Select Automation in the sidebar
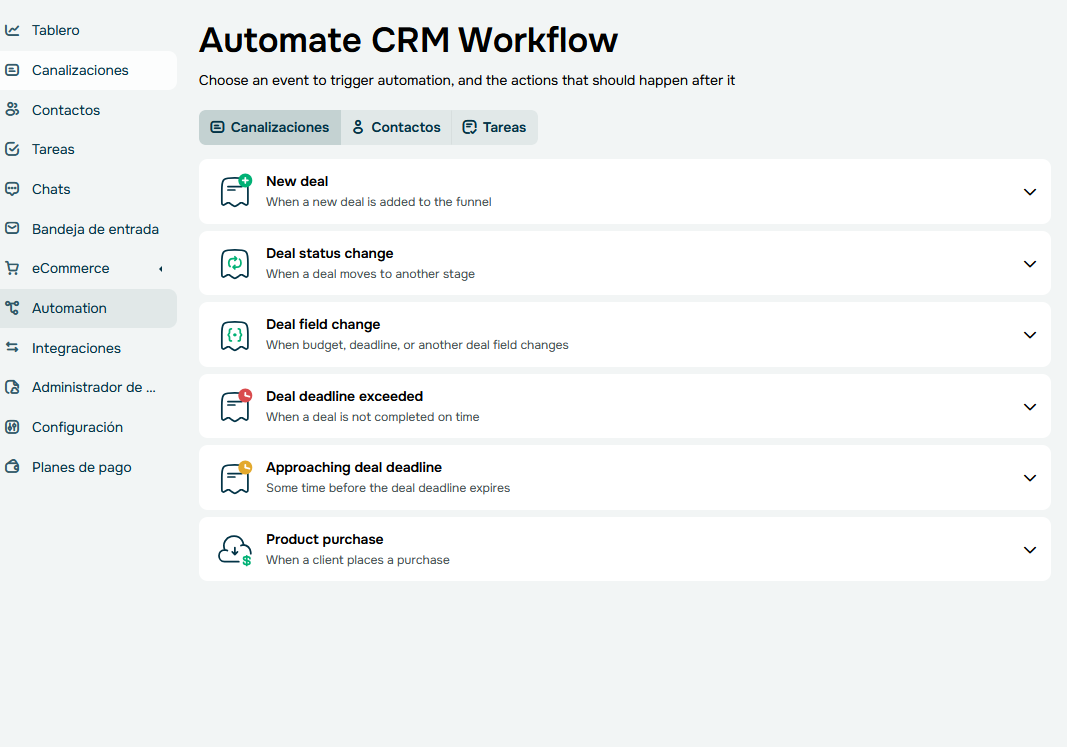1067x747 pixels. point(69,308)
